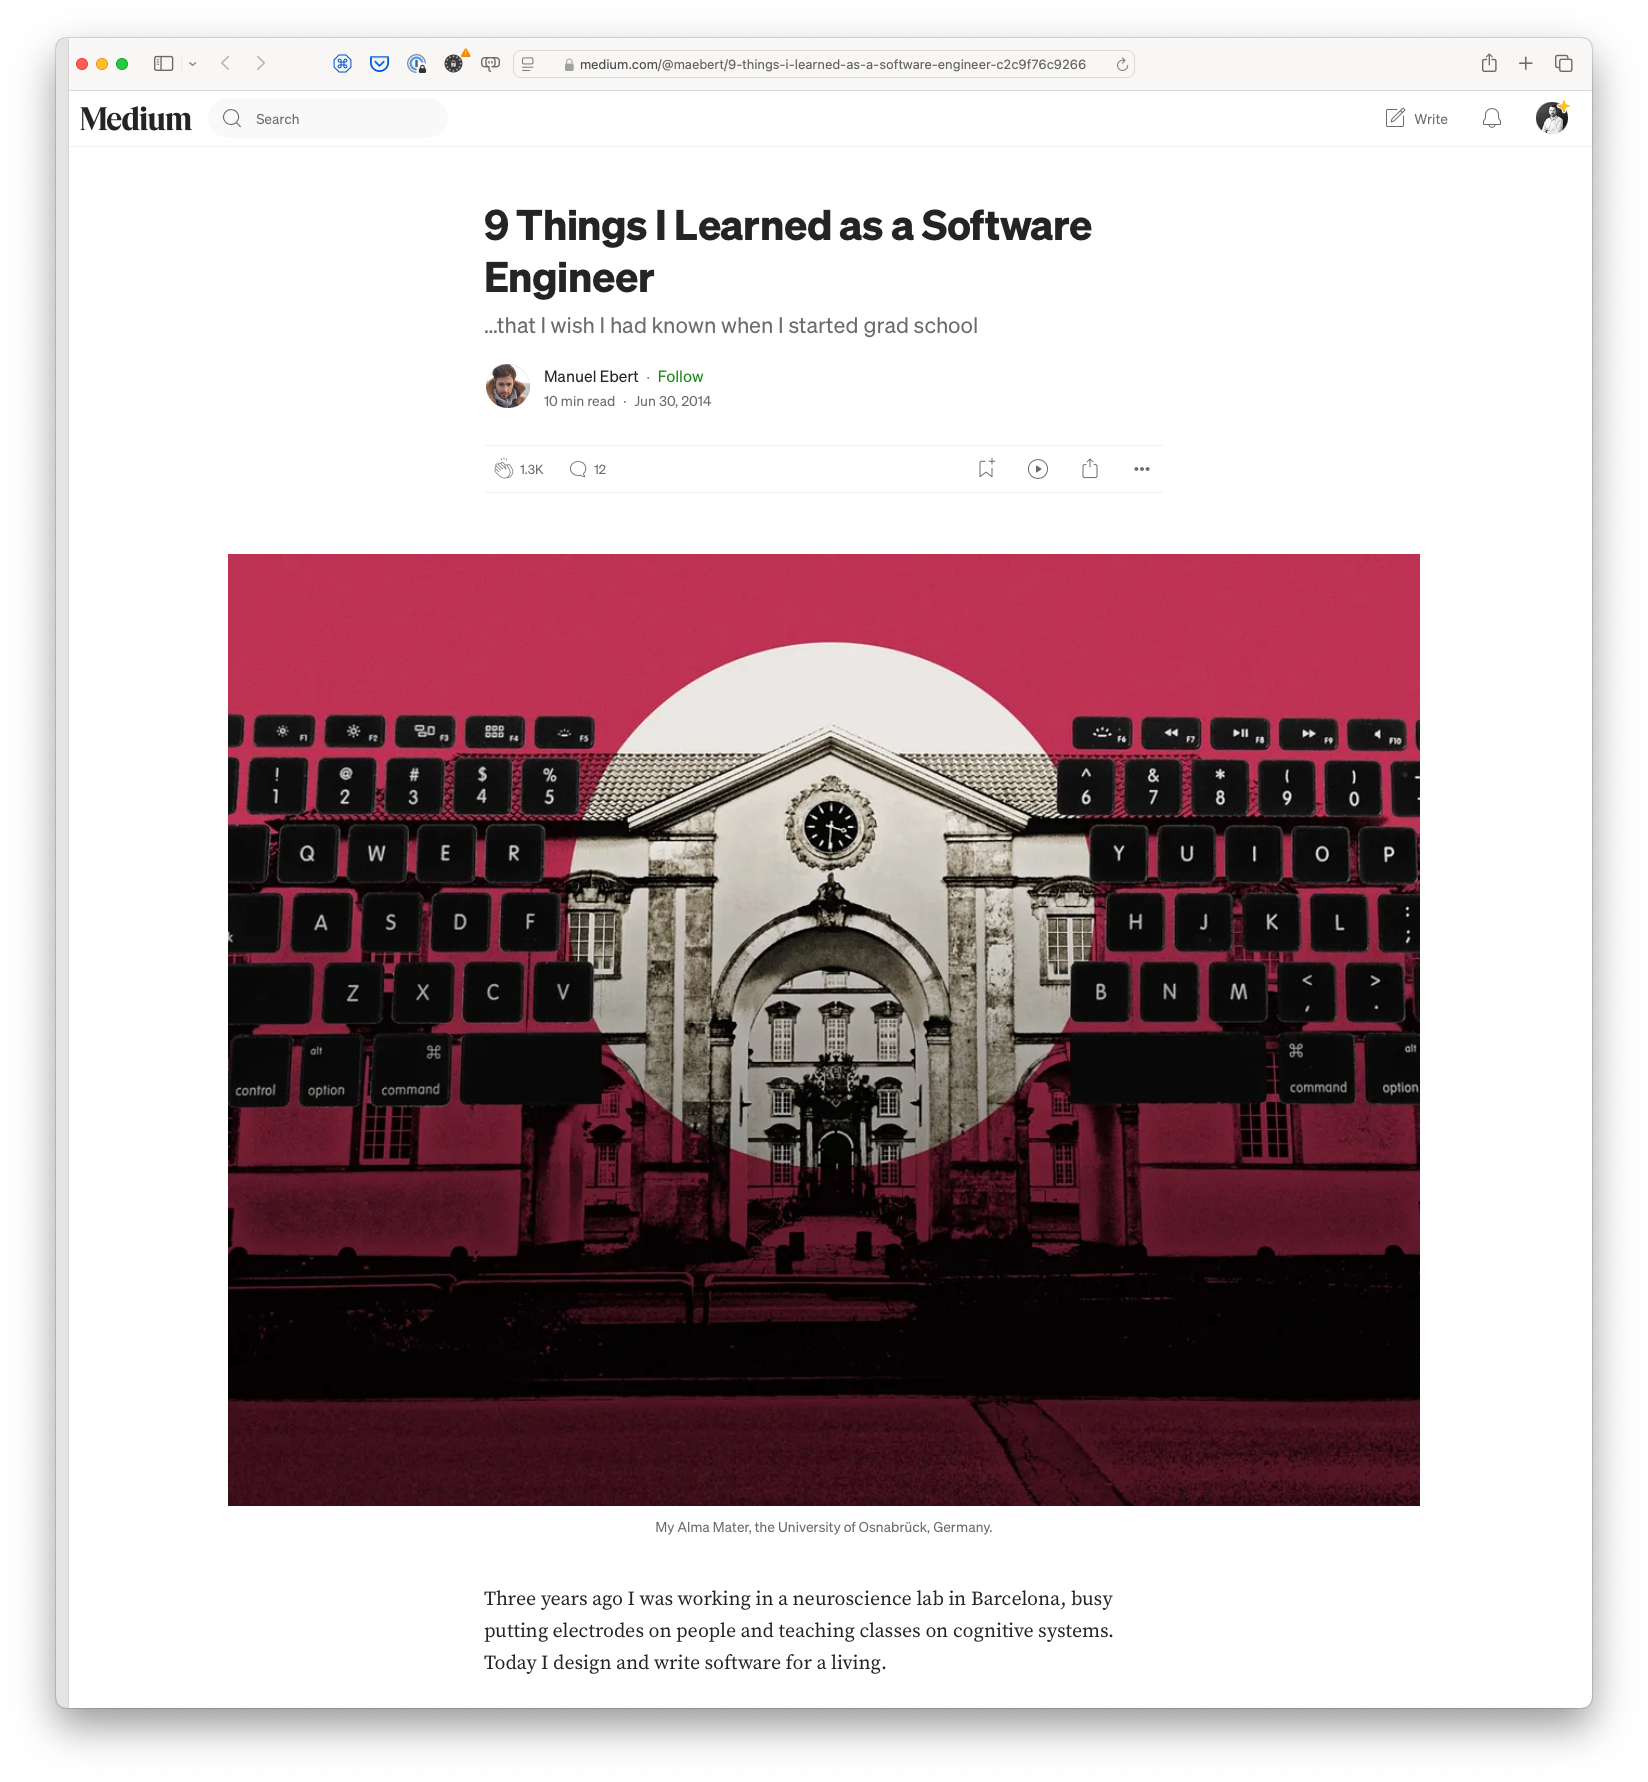Open the 1Password browser extension
Screen dimensions: 1648x1782
[x=415, y=63]
